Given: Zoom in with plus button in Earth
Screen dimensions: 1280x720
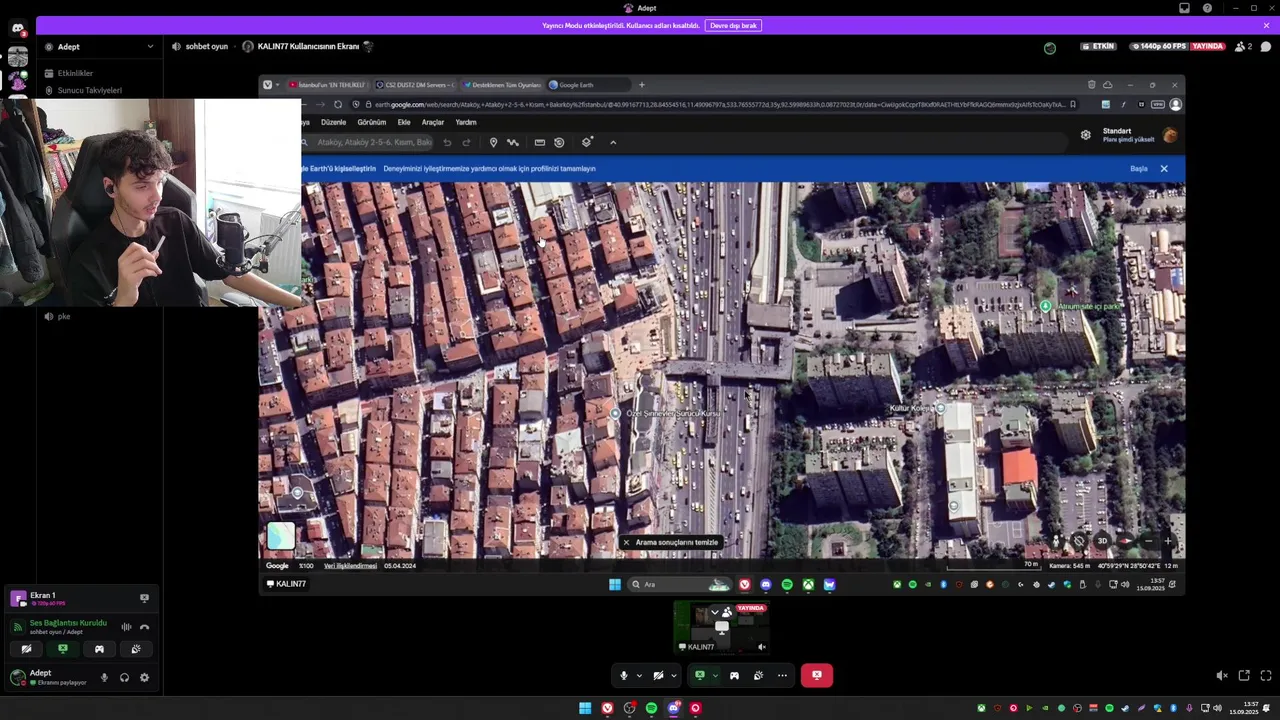Looking at the screenshot, I should (1168, 541).
